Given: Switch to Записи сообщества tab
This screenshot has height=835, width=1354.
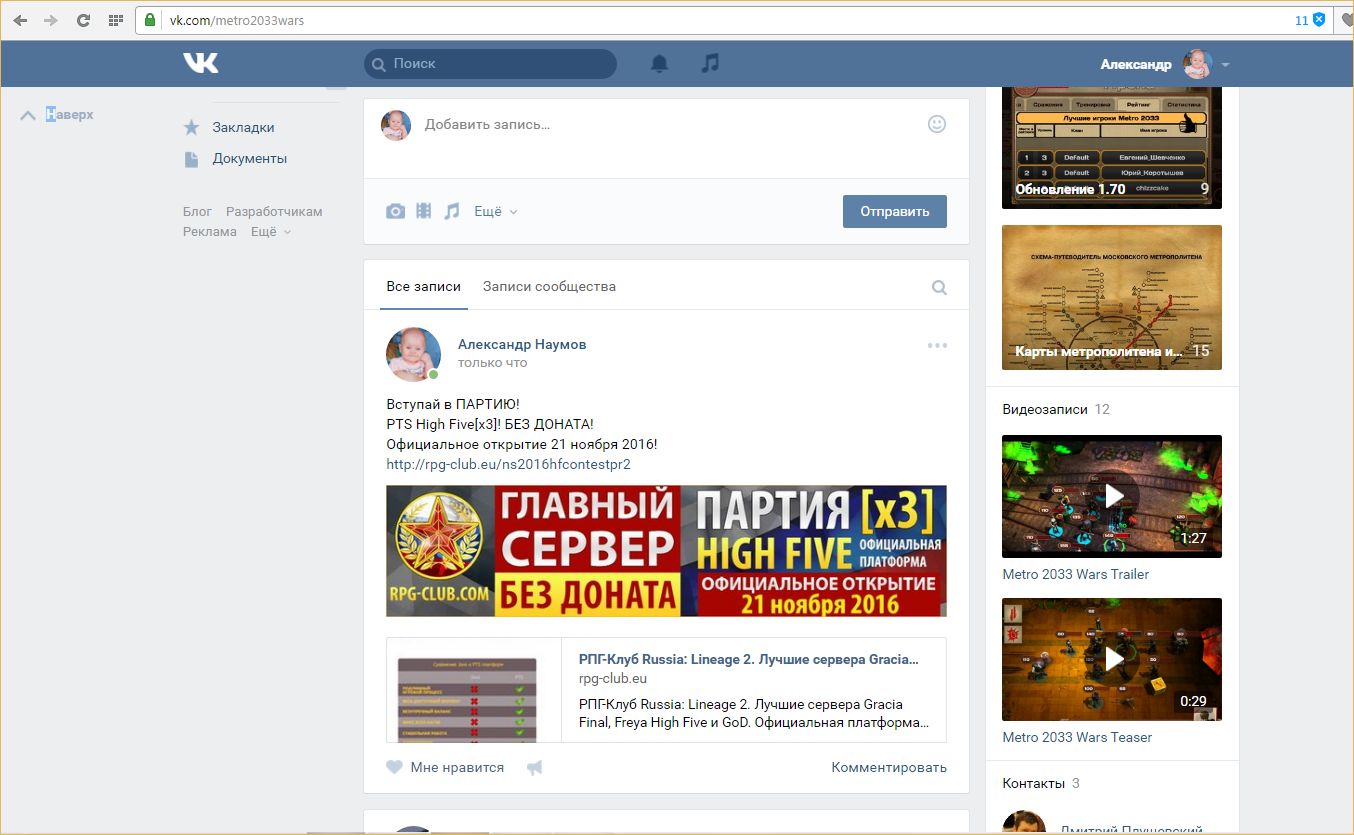Looking at the screenshot, I should [549, 286].
